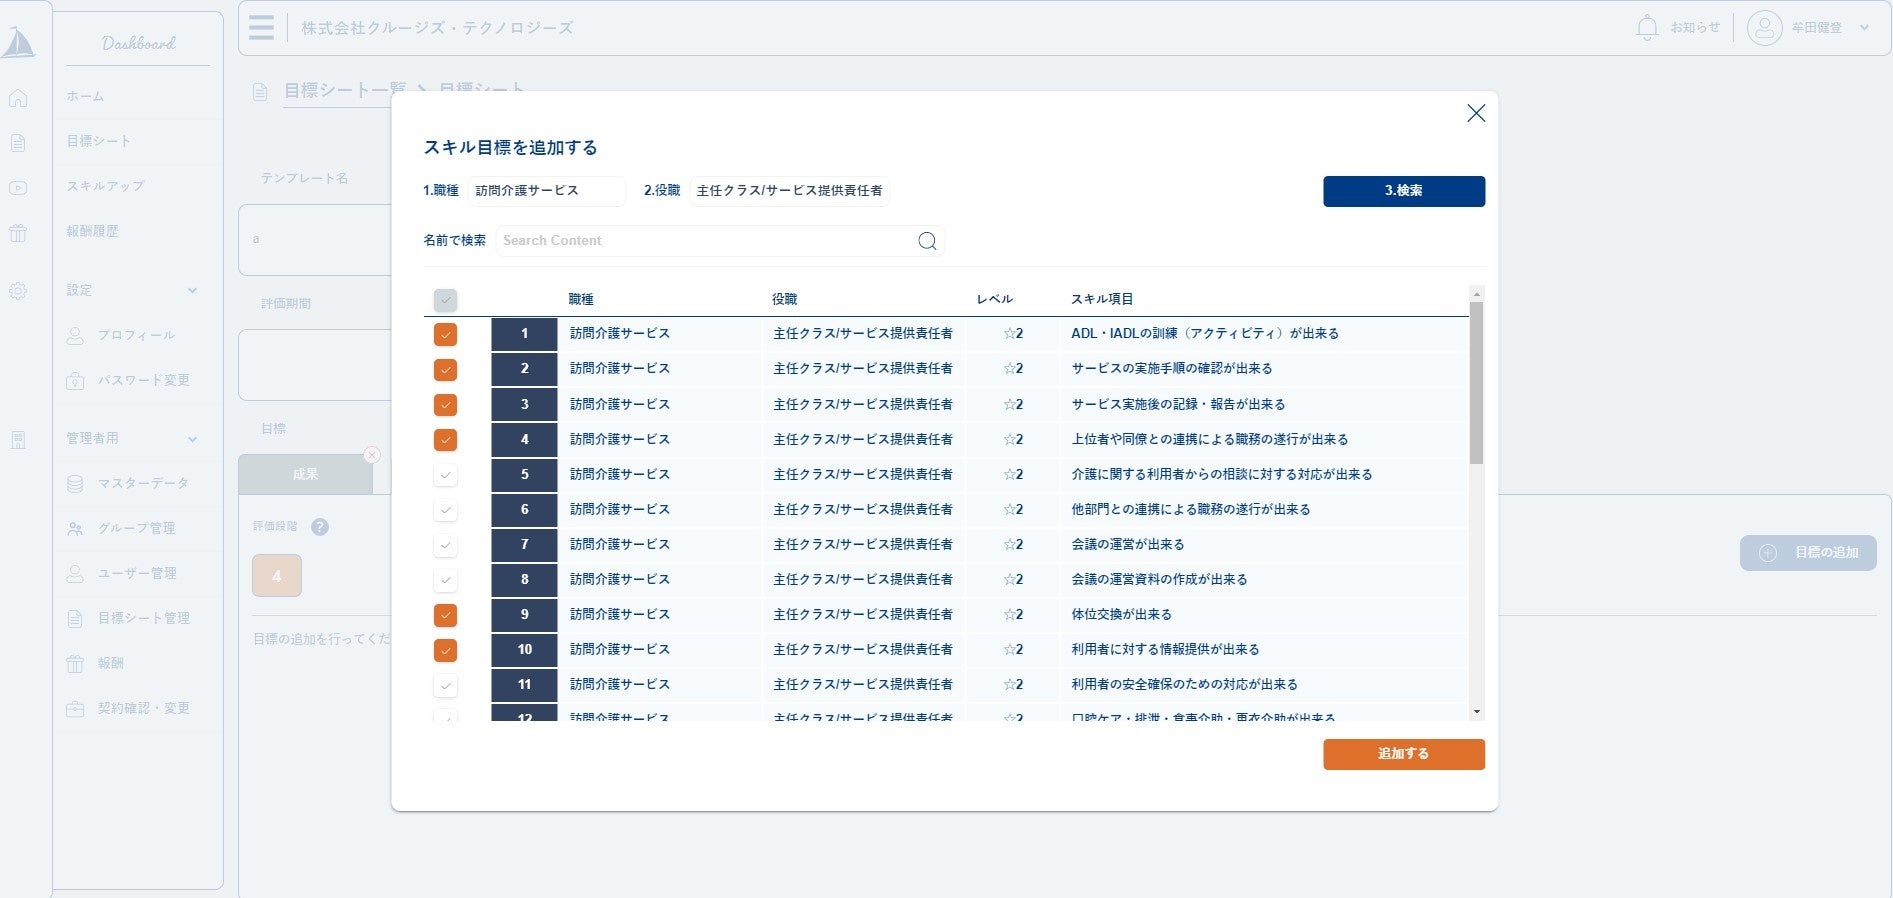
Task: Click the scrollbar down arrow in the skill table
Action: coord(1476,712)
